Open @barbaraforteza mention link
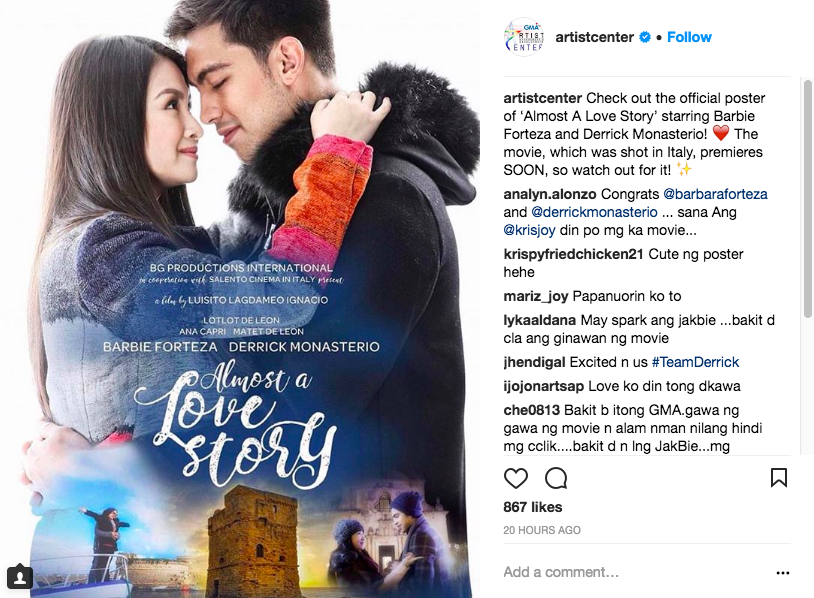The height and width of the screenshot is (598, 814). 715,194
